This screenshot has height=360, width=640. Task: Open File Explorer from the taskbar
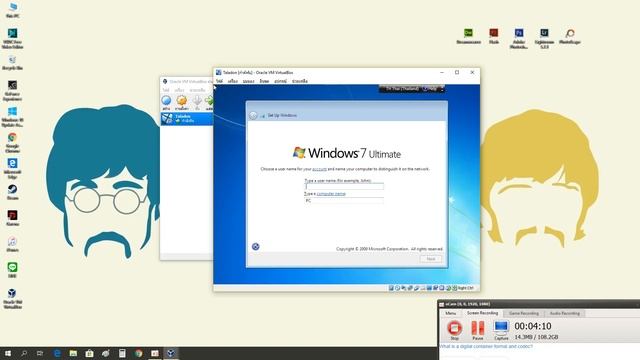click(73, 353)
